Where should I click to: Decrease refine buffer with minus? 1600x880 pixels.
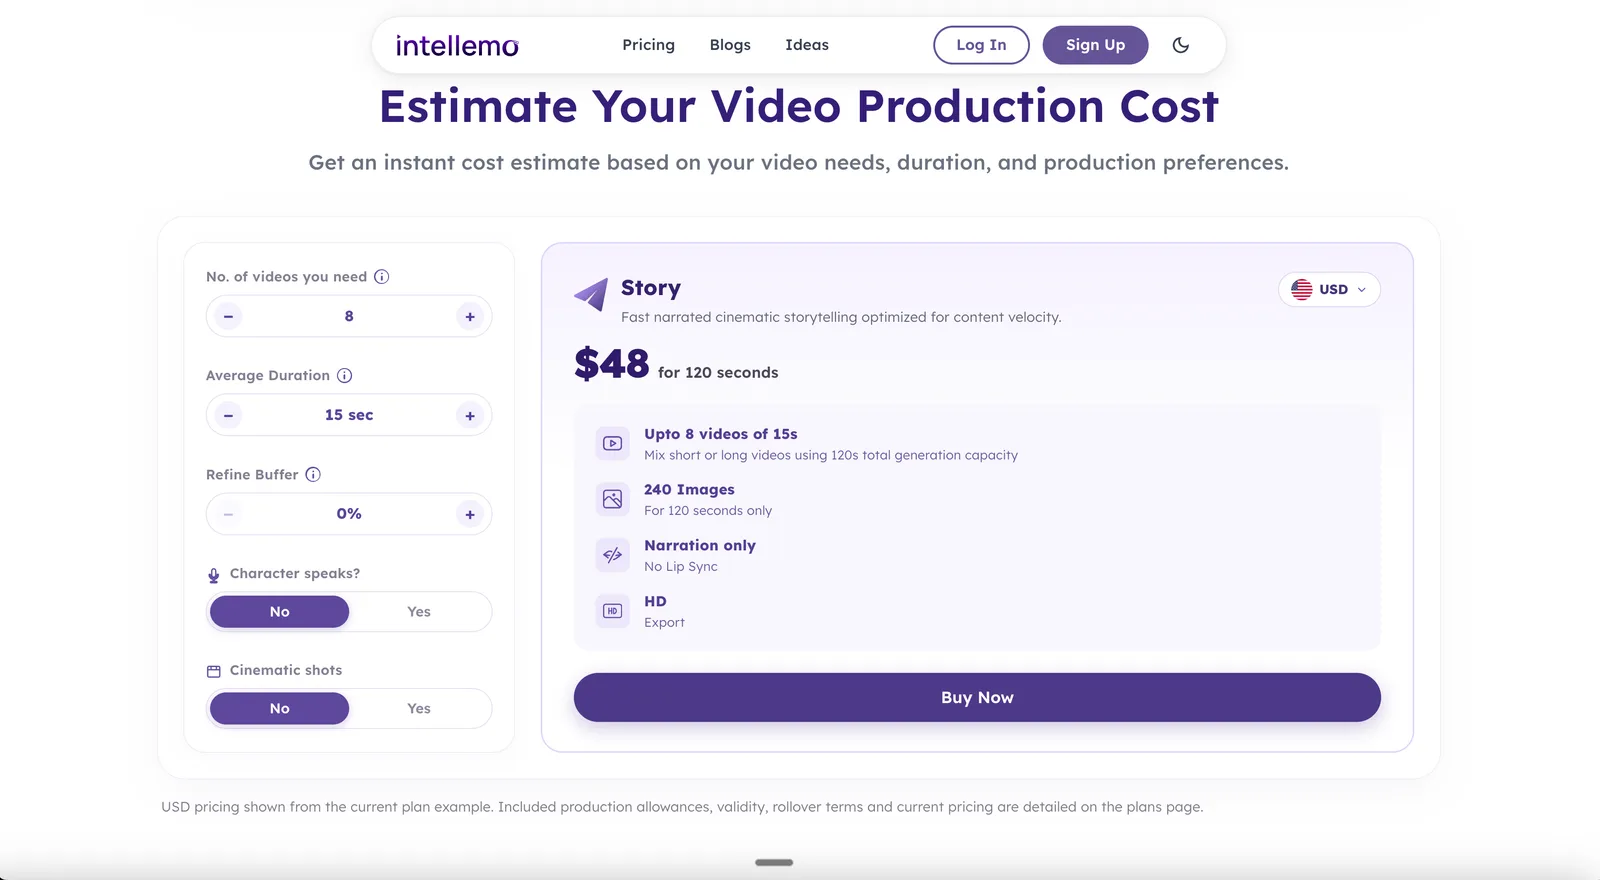[x=228, y=515]
